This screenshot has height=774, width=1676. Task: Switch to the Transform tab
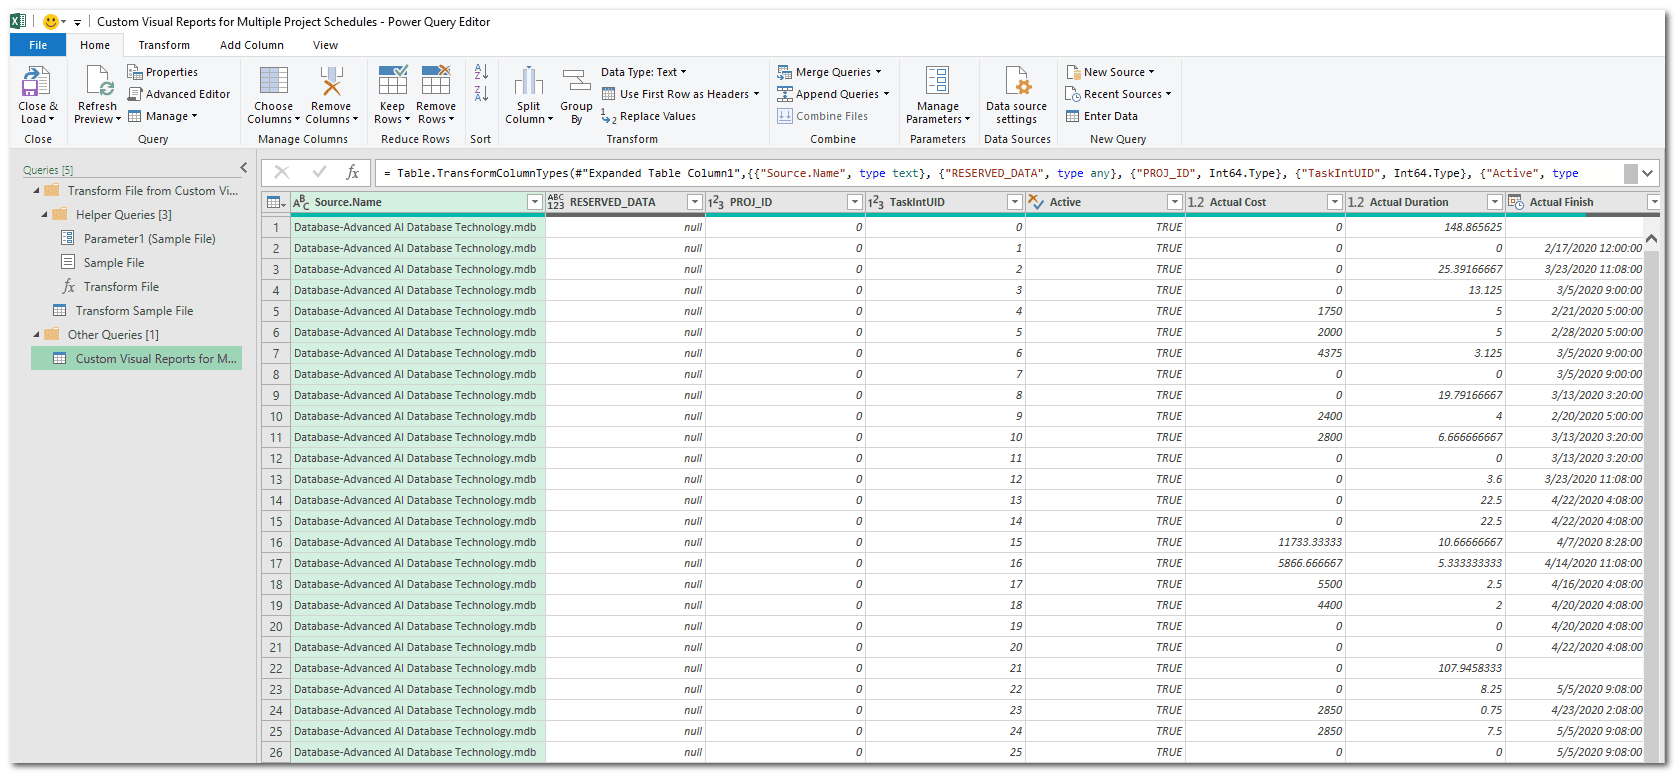tap(164, 45)
